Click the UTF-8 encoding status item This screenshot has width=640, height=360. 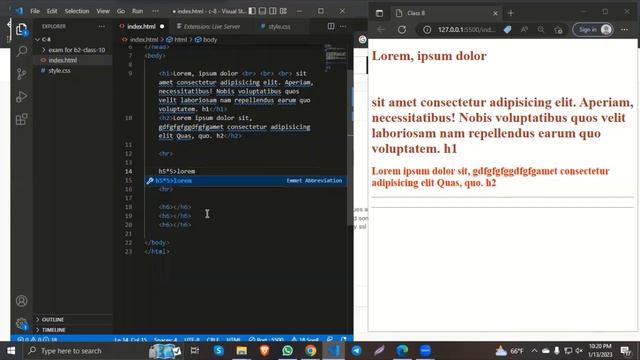(192, 340)
